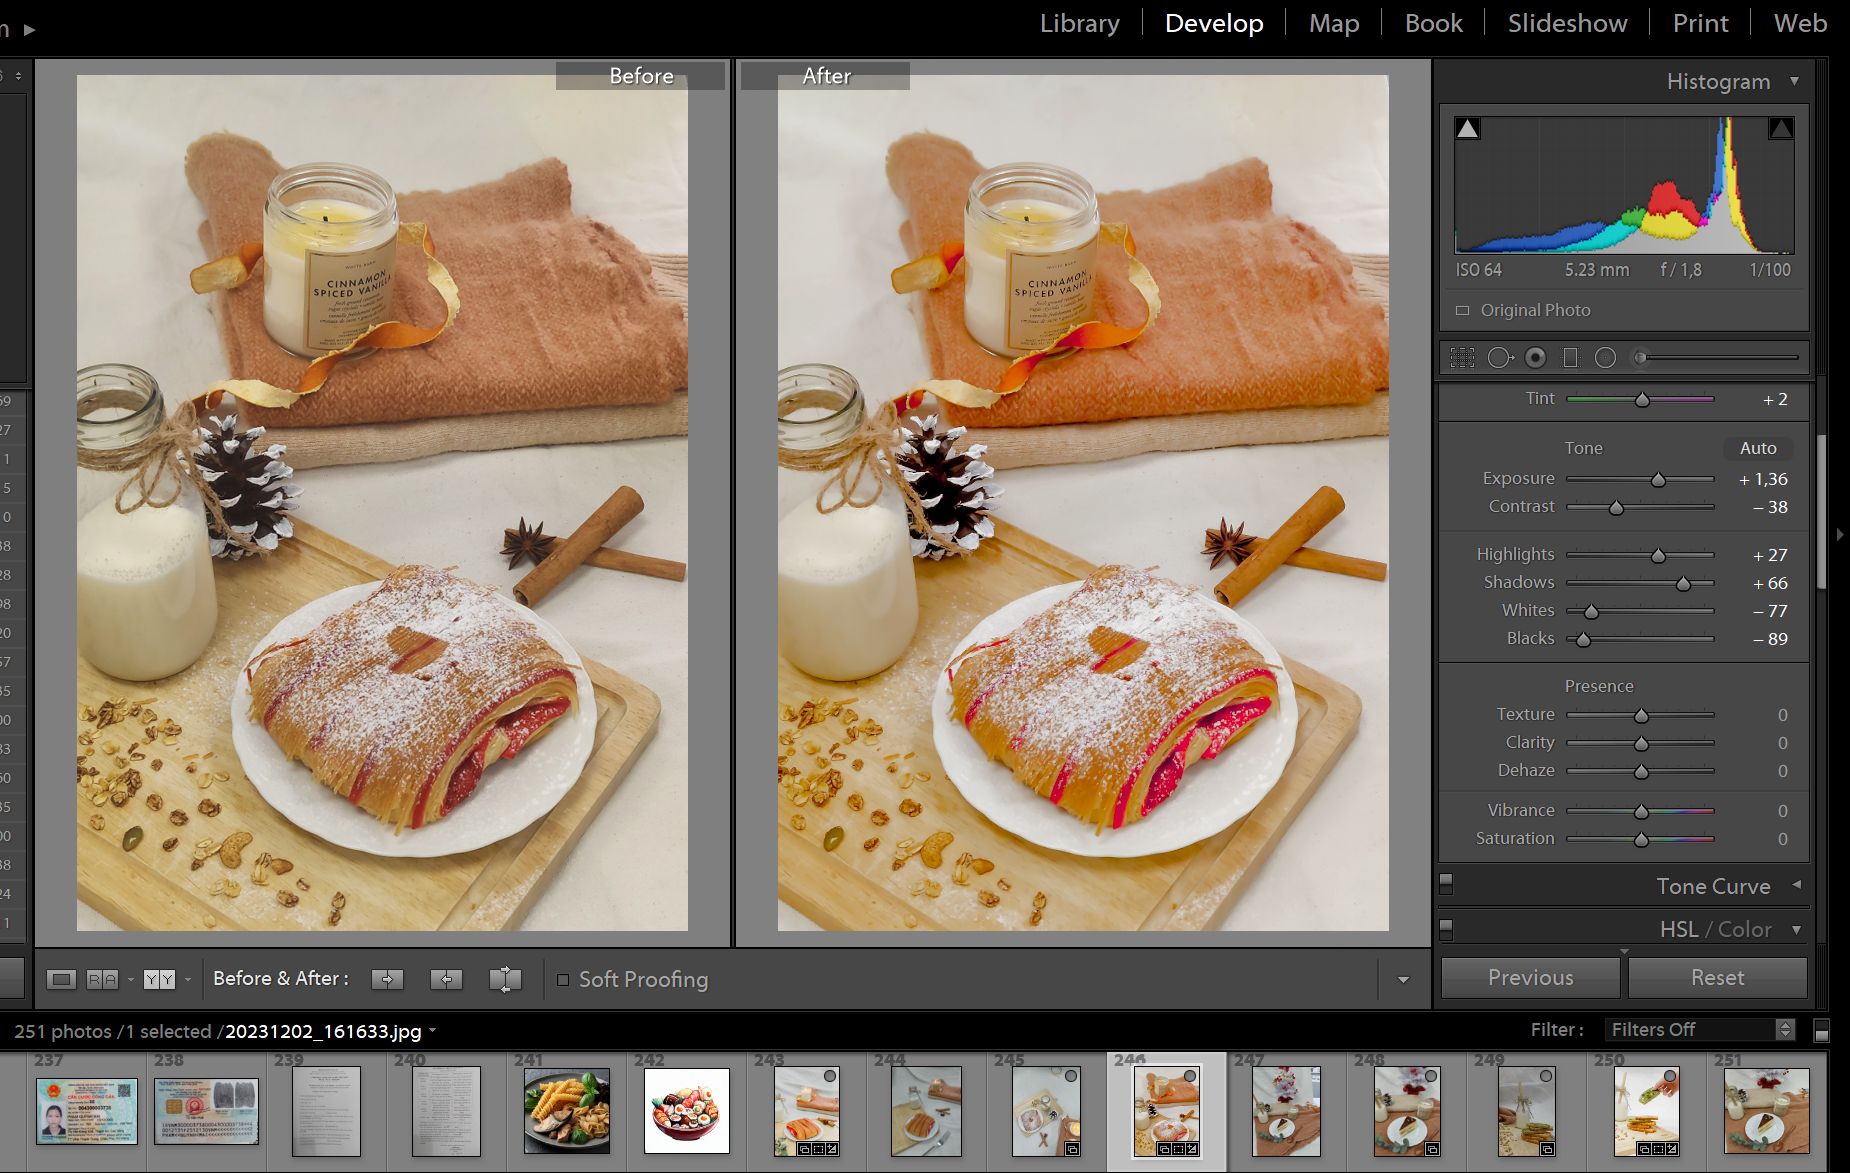1850x1173 pixels.
Task: Collapse the Histogram panel
Action: tap(1794, 81)
